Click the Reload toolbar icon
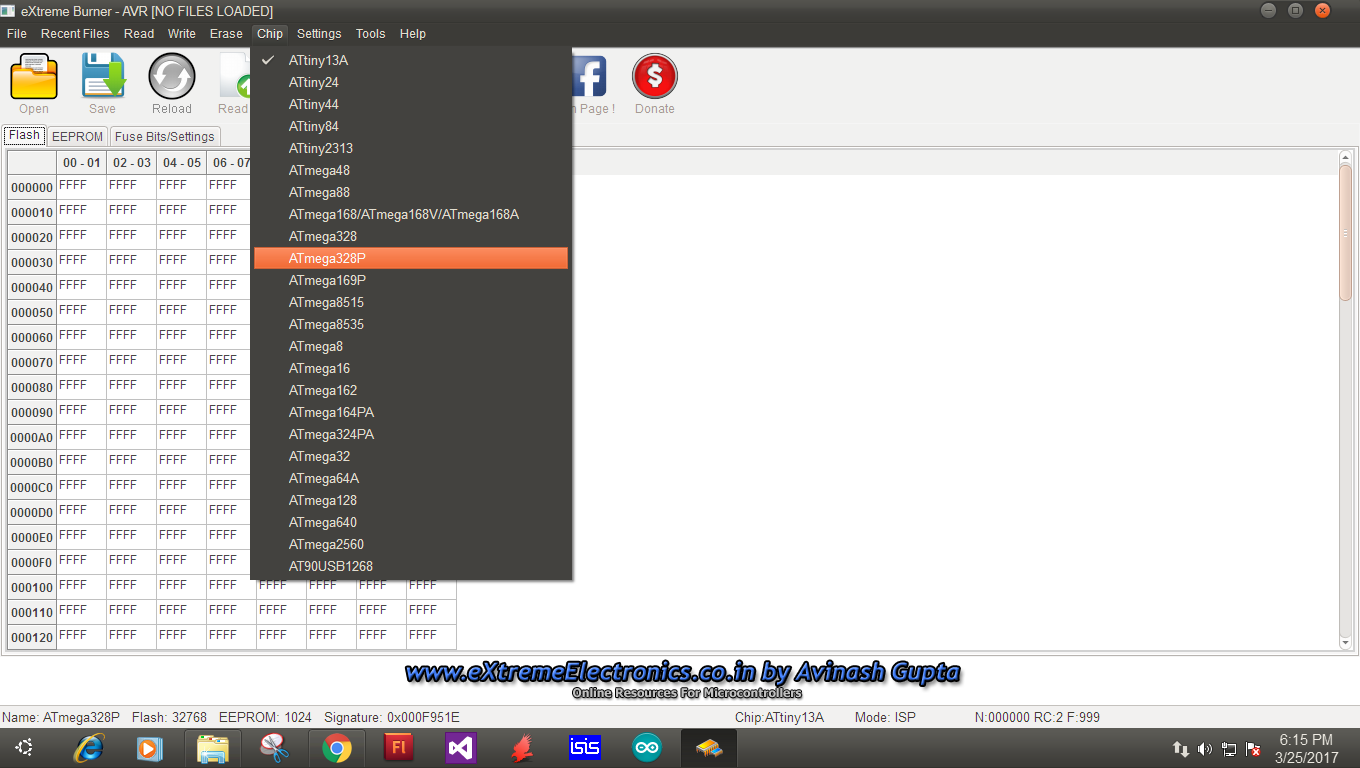Screen dimensions: 1360x768 (172, 77)
